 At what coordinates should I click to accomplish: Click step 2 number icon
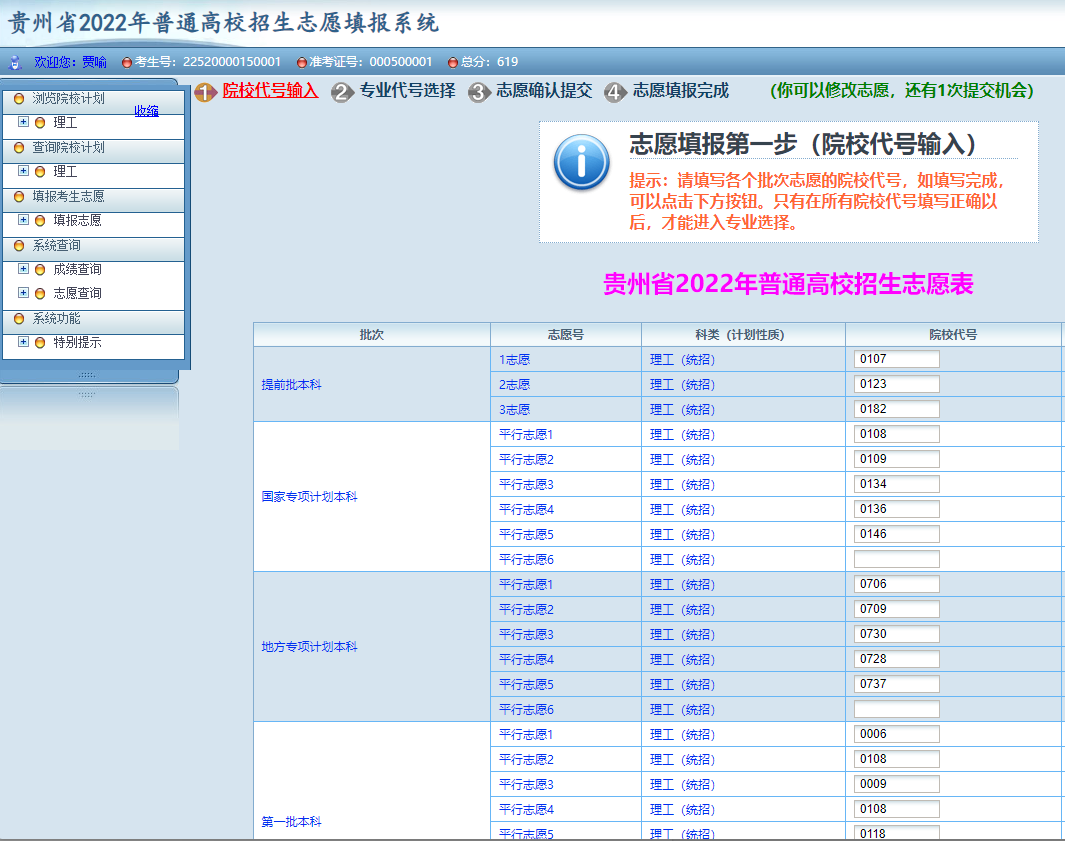coord(342,92)
